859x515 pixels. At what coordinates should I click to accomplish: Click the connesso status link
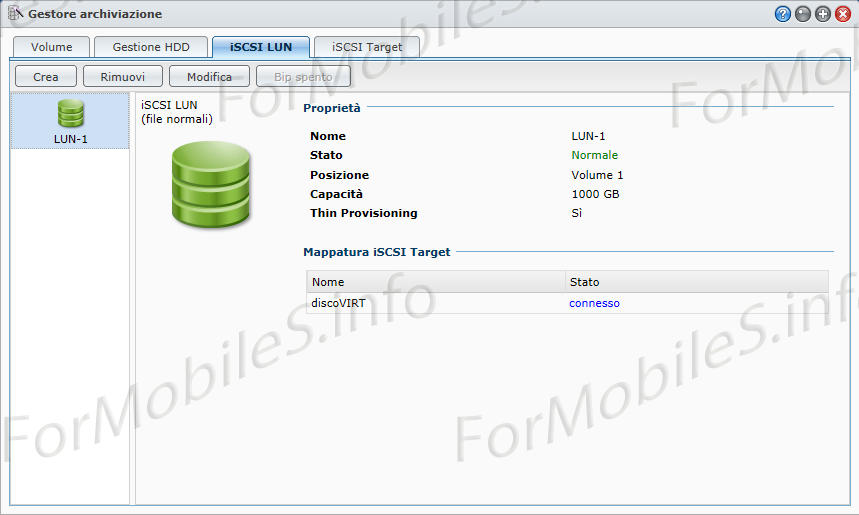[x=595, y=303]
